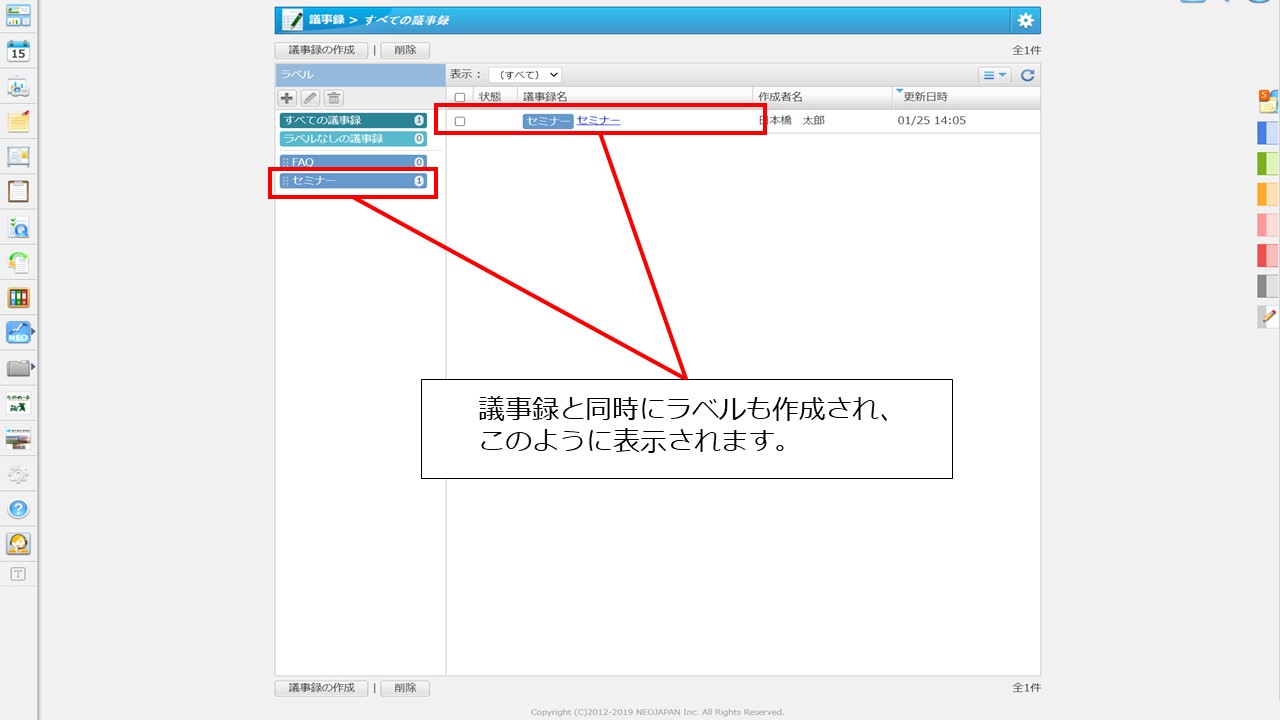This screenshot has width=1280, height=720.
Task: Click bottom 議事録の作成 button
Action: (x=322, y=688)
